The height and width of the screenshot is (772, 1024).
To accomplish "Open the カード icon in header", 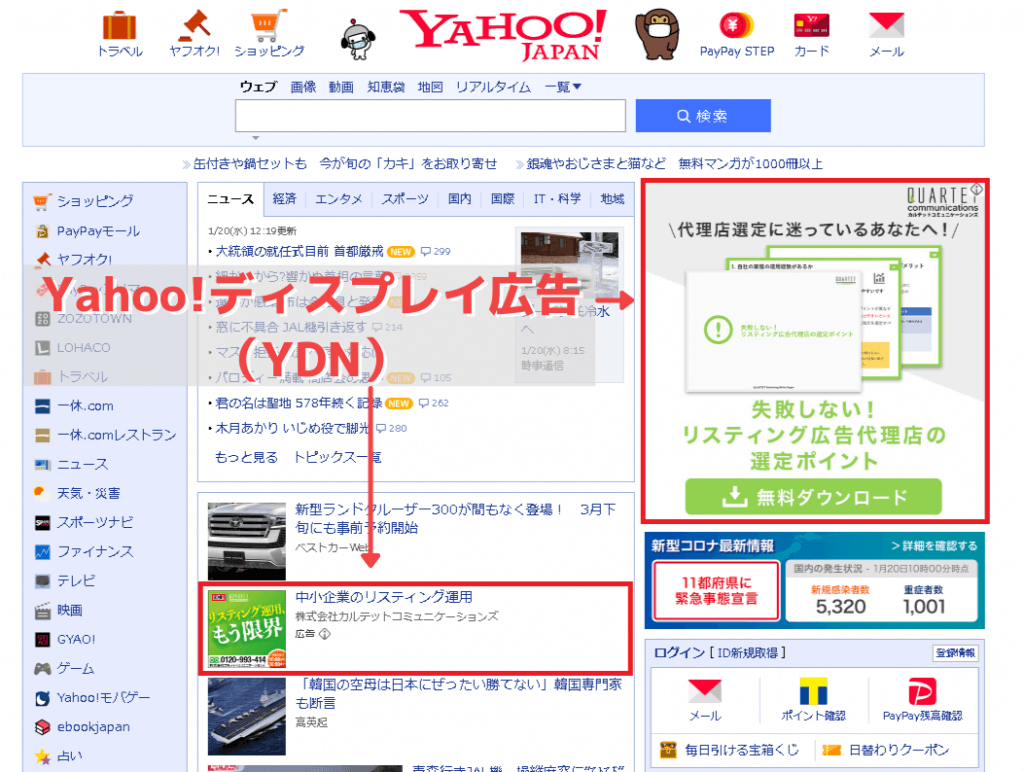I will pos(811,25).
